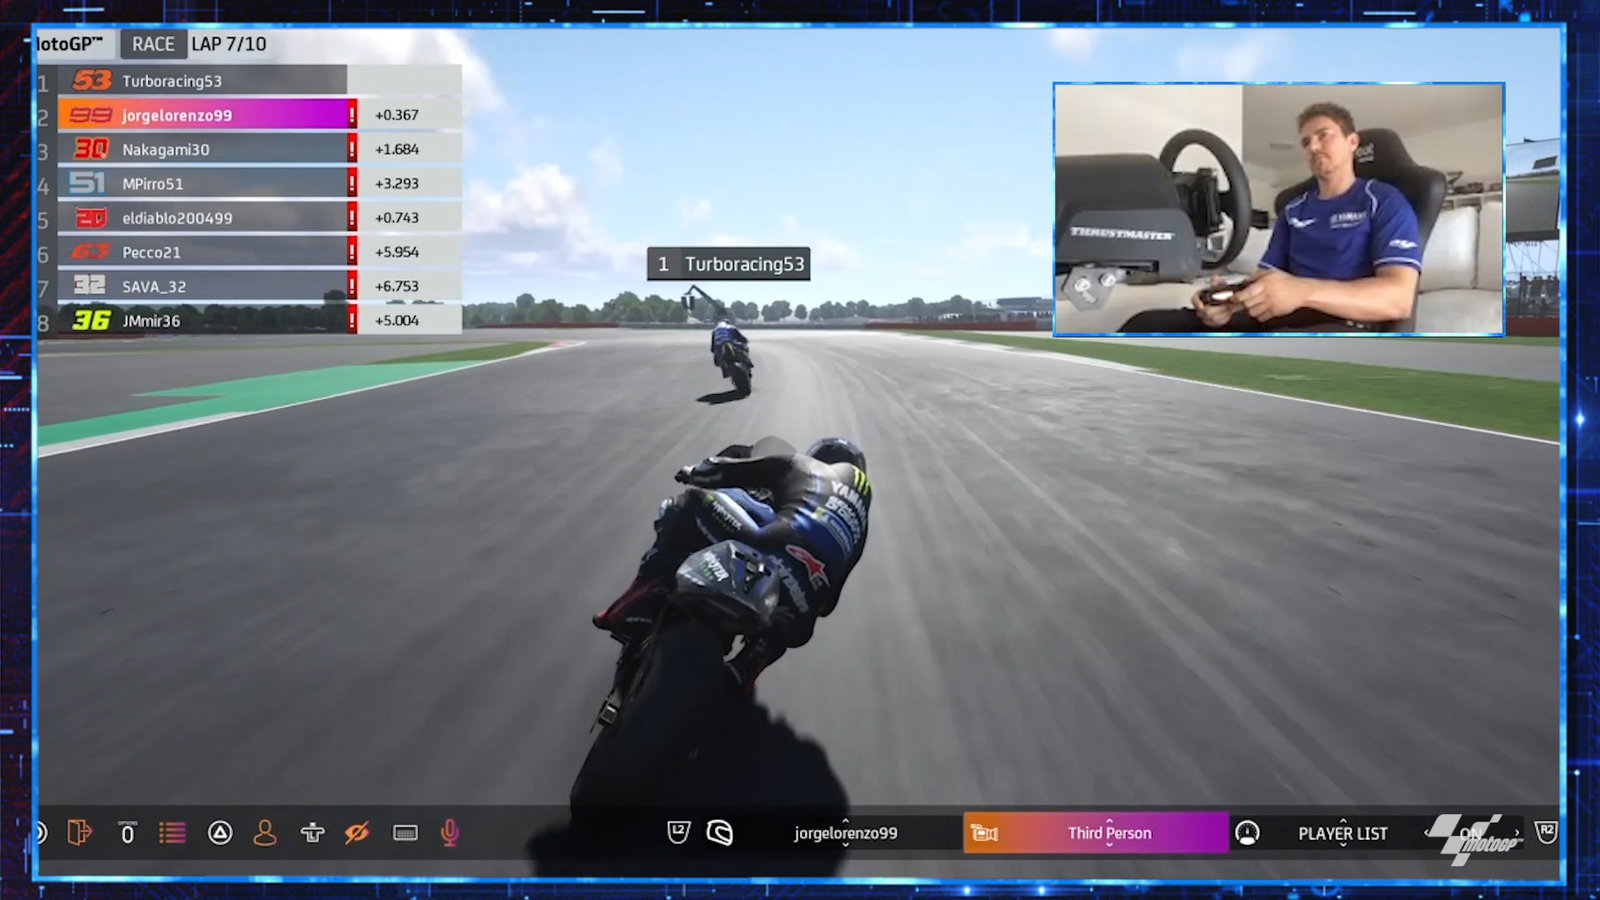Viewport: 1600px width, 900px height.
Task: Click the webcam video of the player
Action: click(1278, 209)
